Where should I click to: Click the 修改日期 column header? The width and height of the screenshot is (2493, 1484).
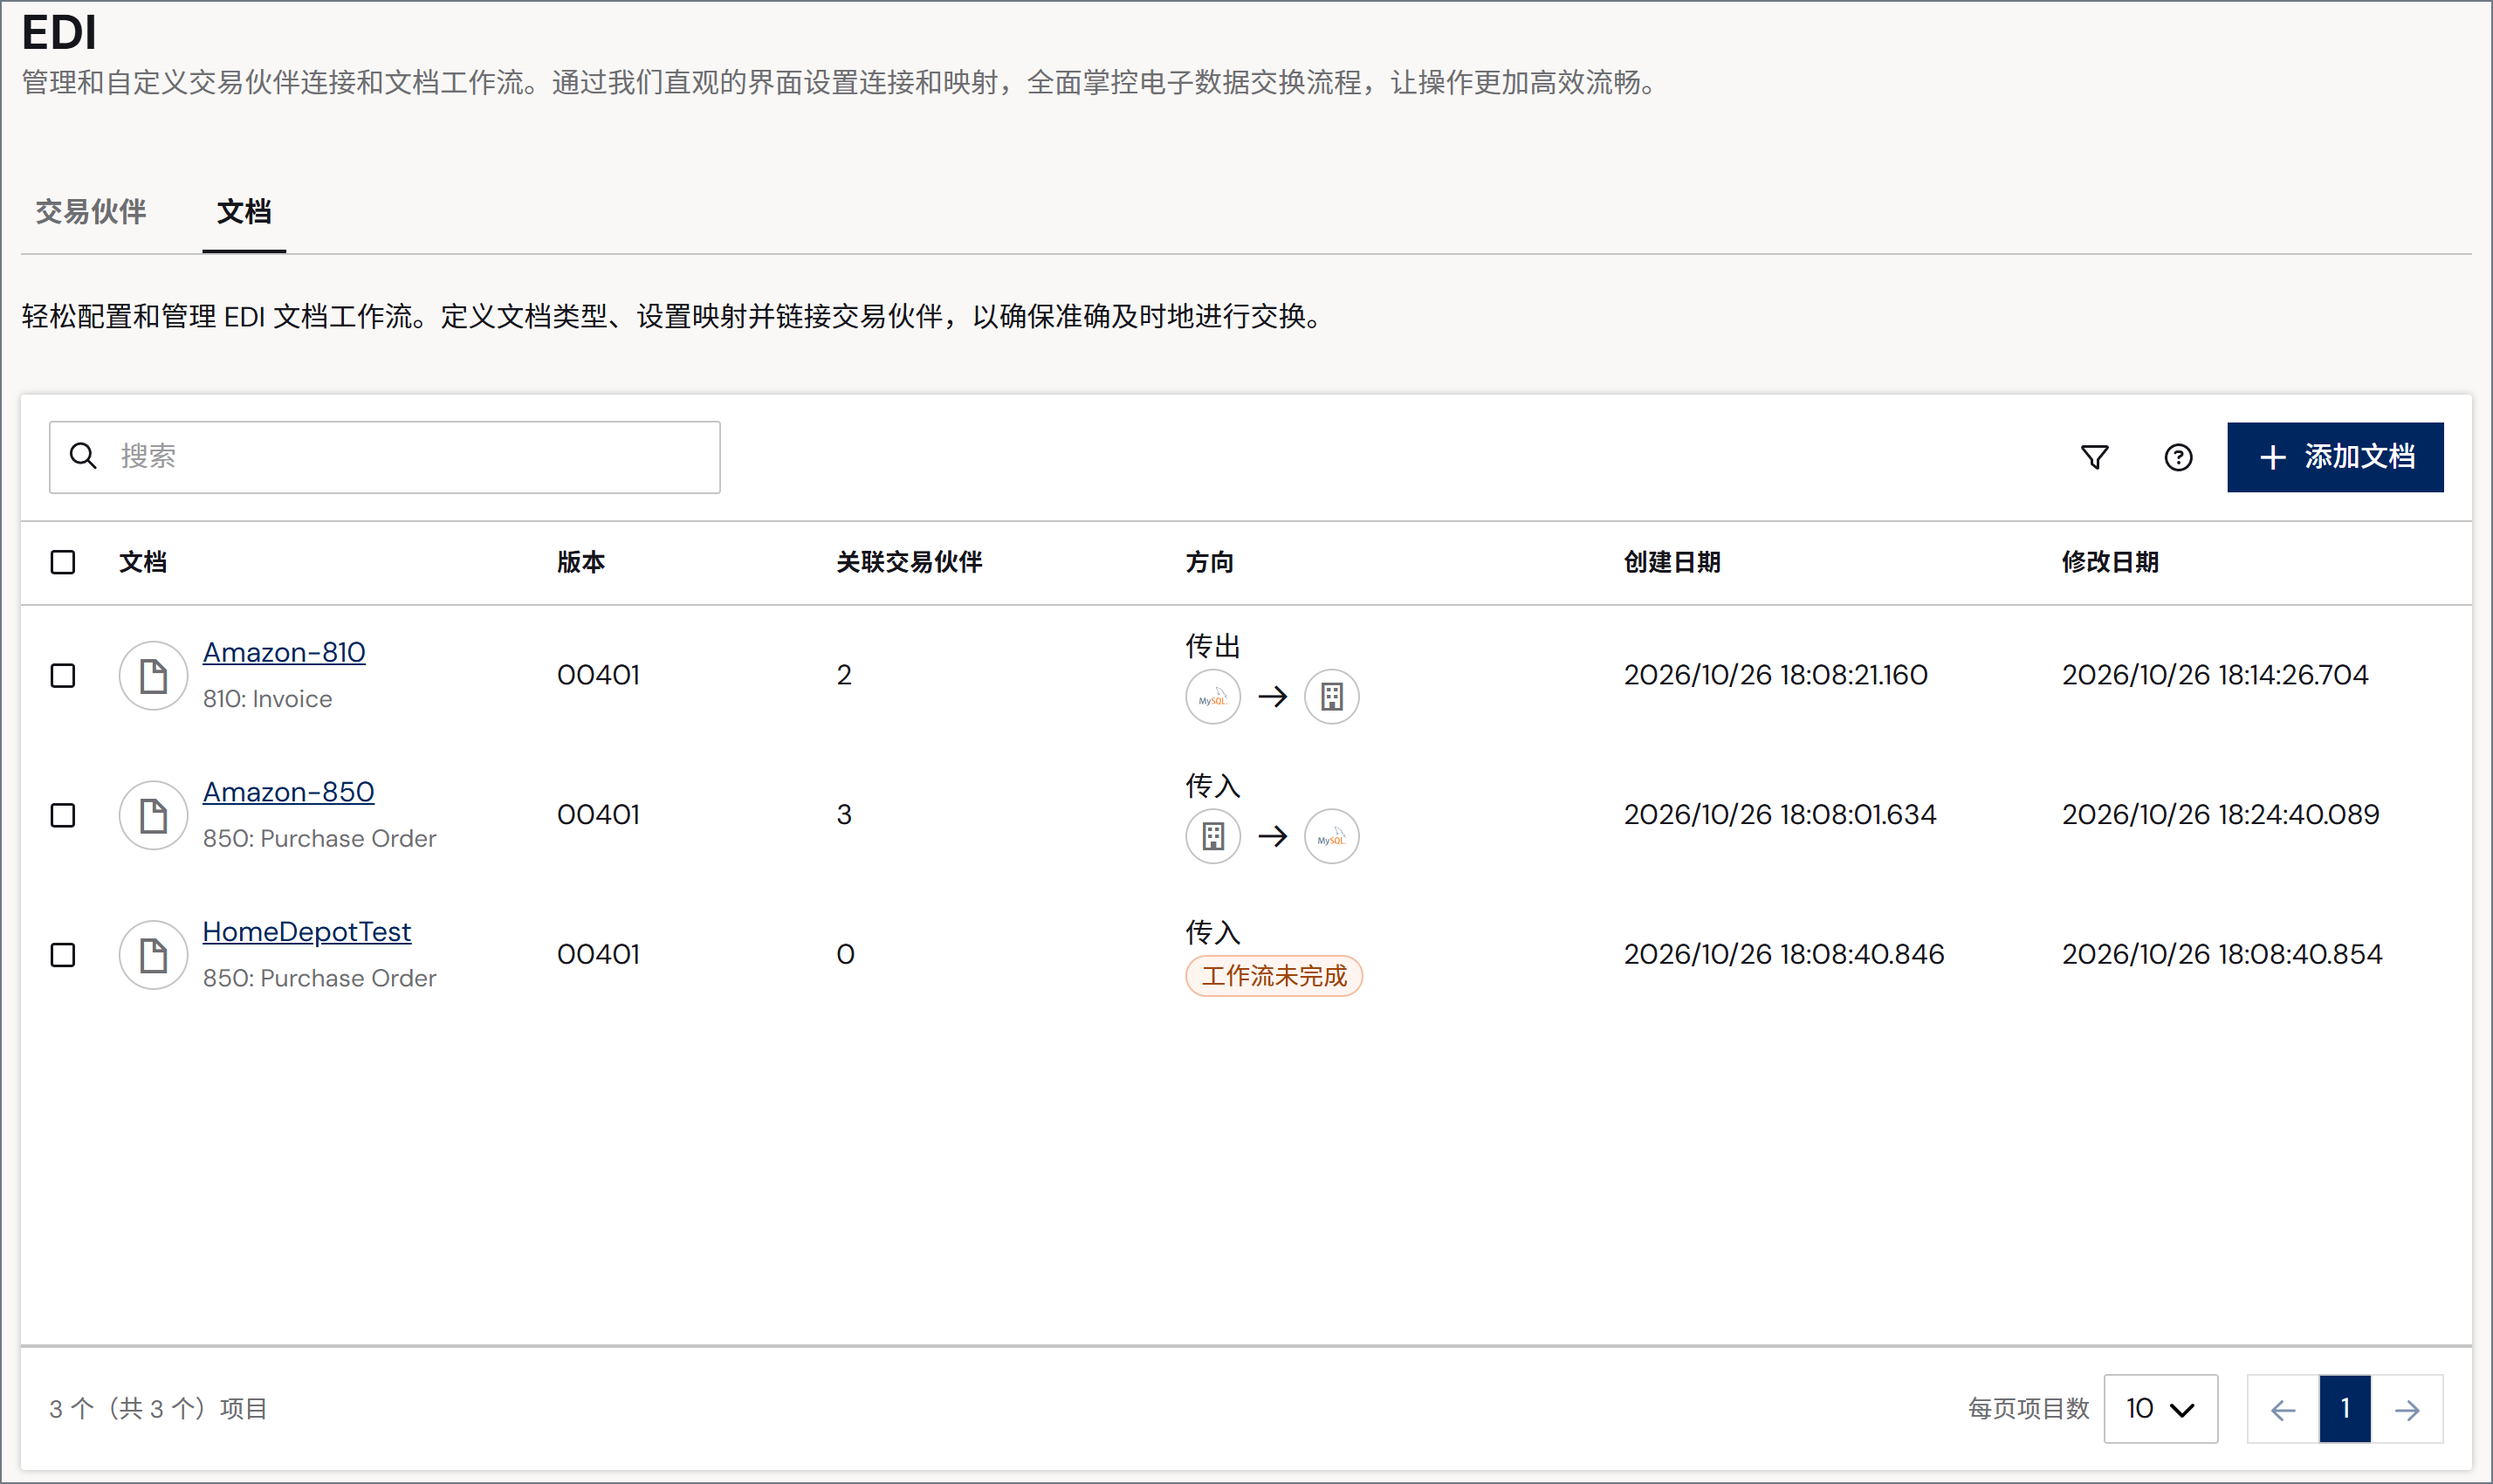tap(2110, 562)
